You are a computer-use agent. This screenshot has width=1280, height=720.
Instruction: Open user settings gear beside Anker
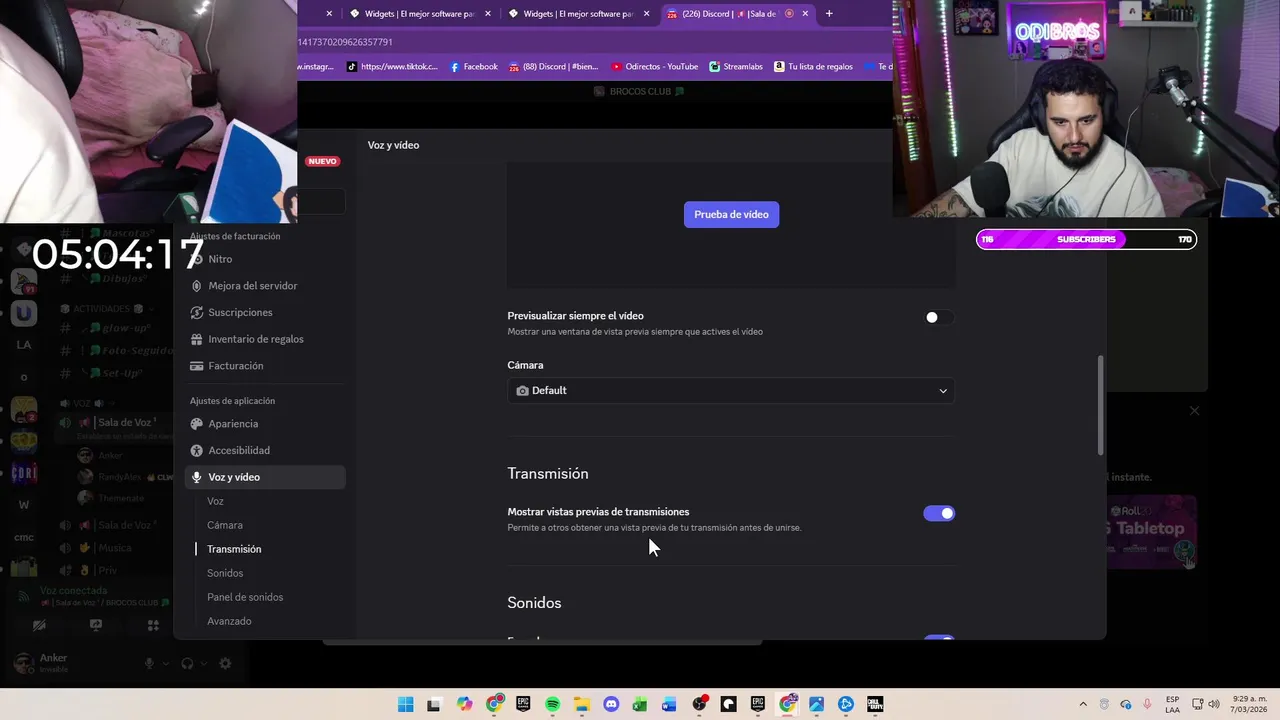(225, 663)
